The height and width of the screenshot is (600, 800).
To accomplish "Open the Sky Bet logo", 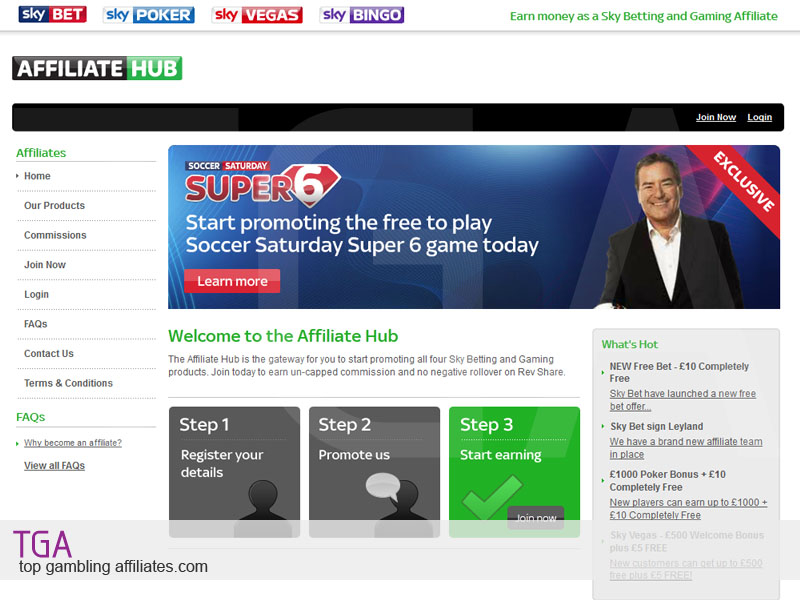I will (x=53, y=14).
